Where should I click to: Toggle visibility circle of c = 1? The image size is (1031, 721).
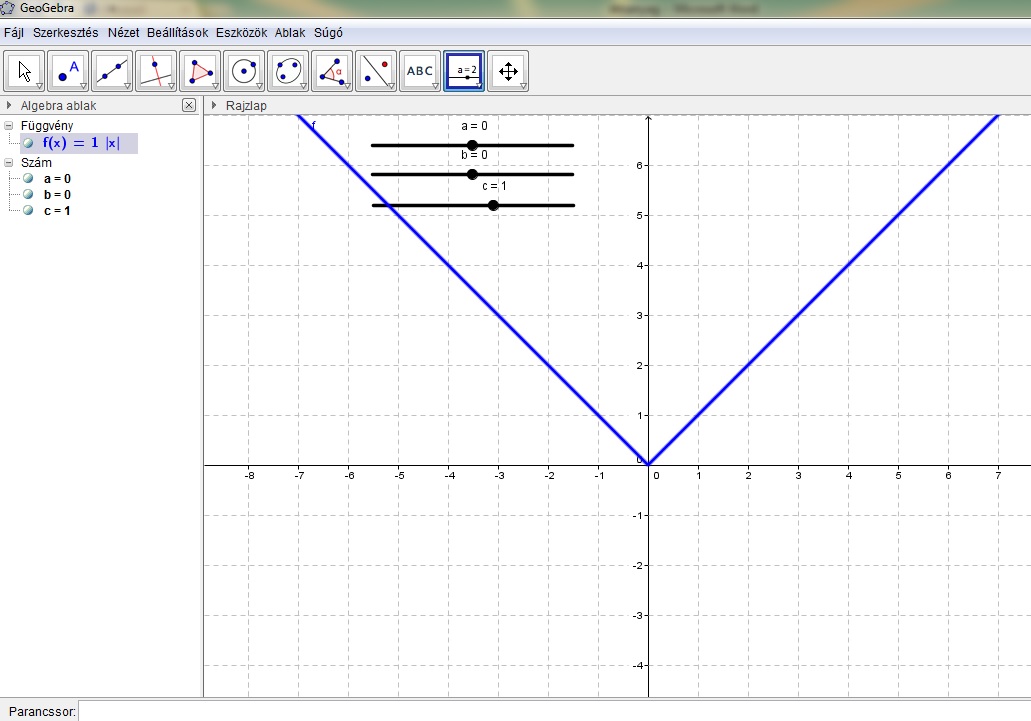pyautogui.click(x=28, y=210)
